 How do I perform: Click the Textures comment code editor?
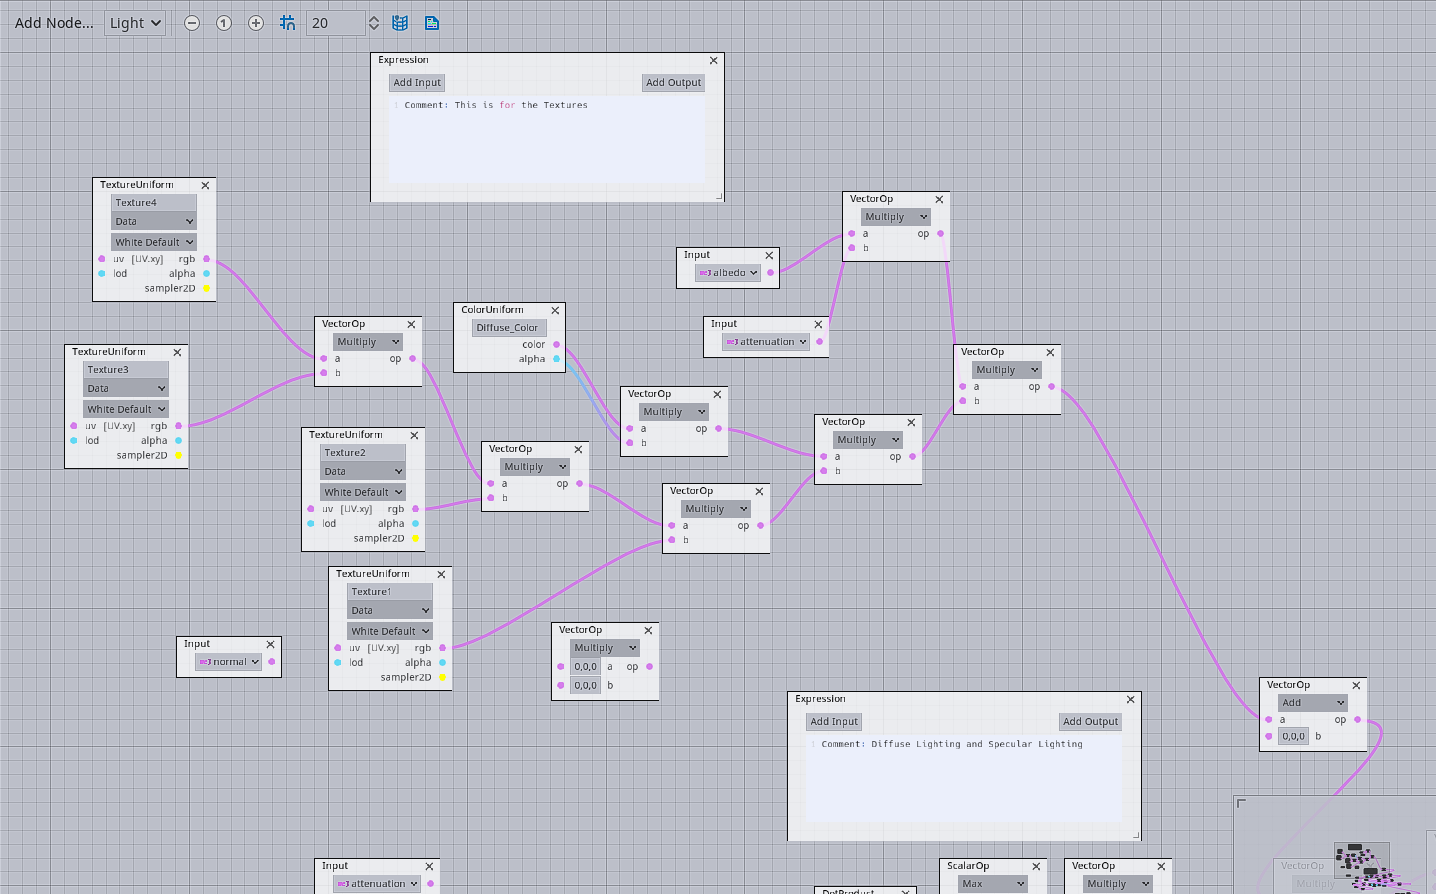coord(547,140)
